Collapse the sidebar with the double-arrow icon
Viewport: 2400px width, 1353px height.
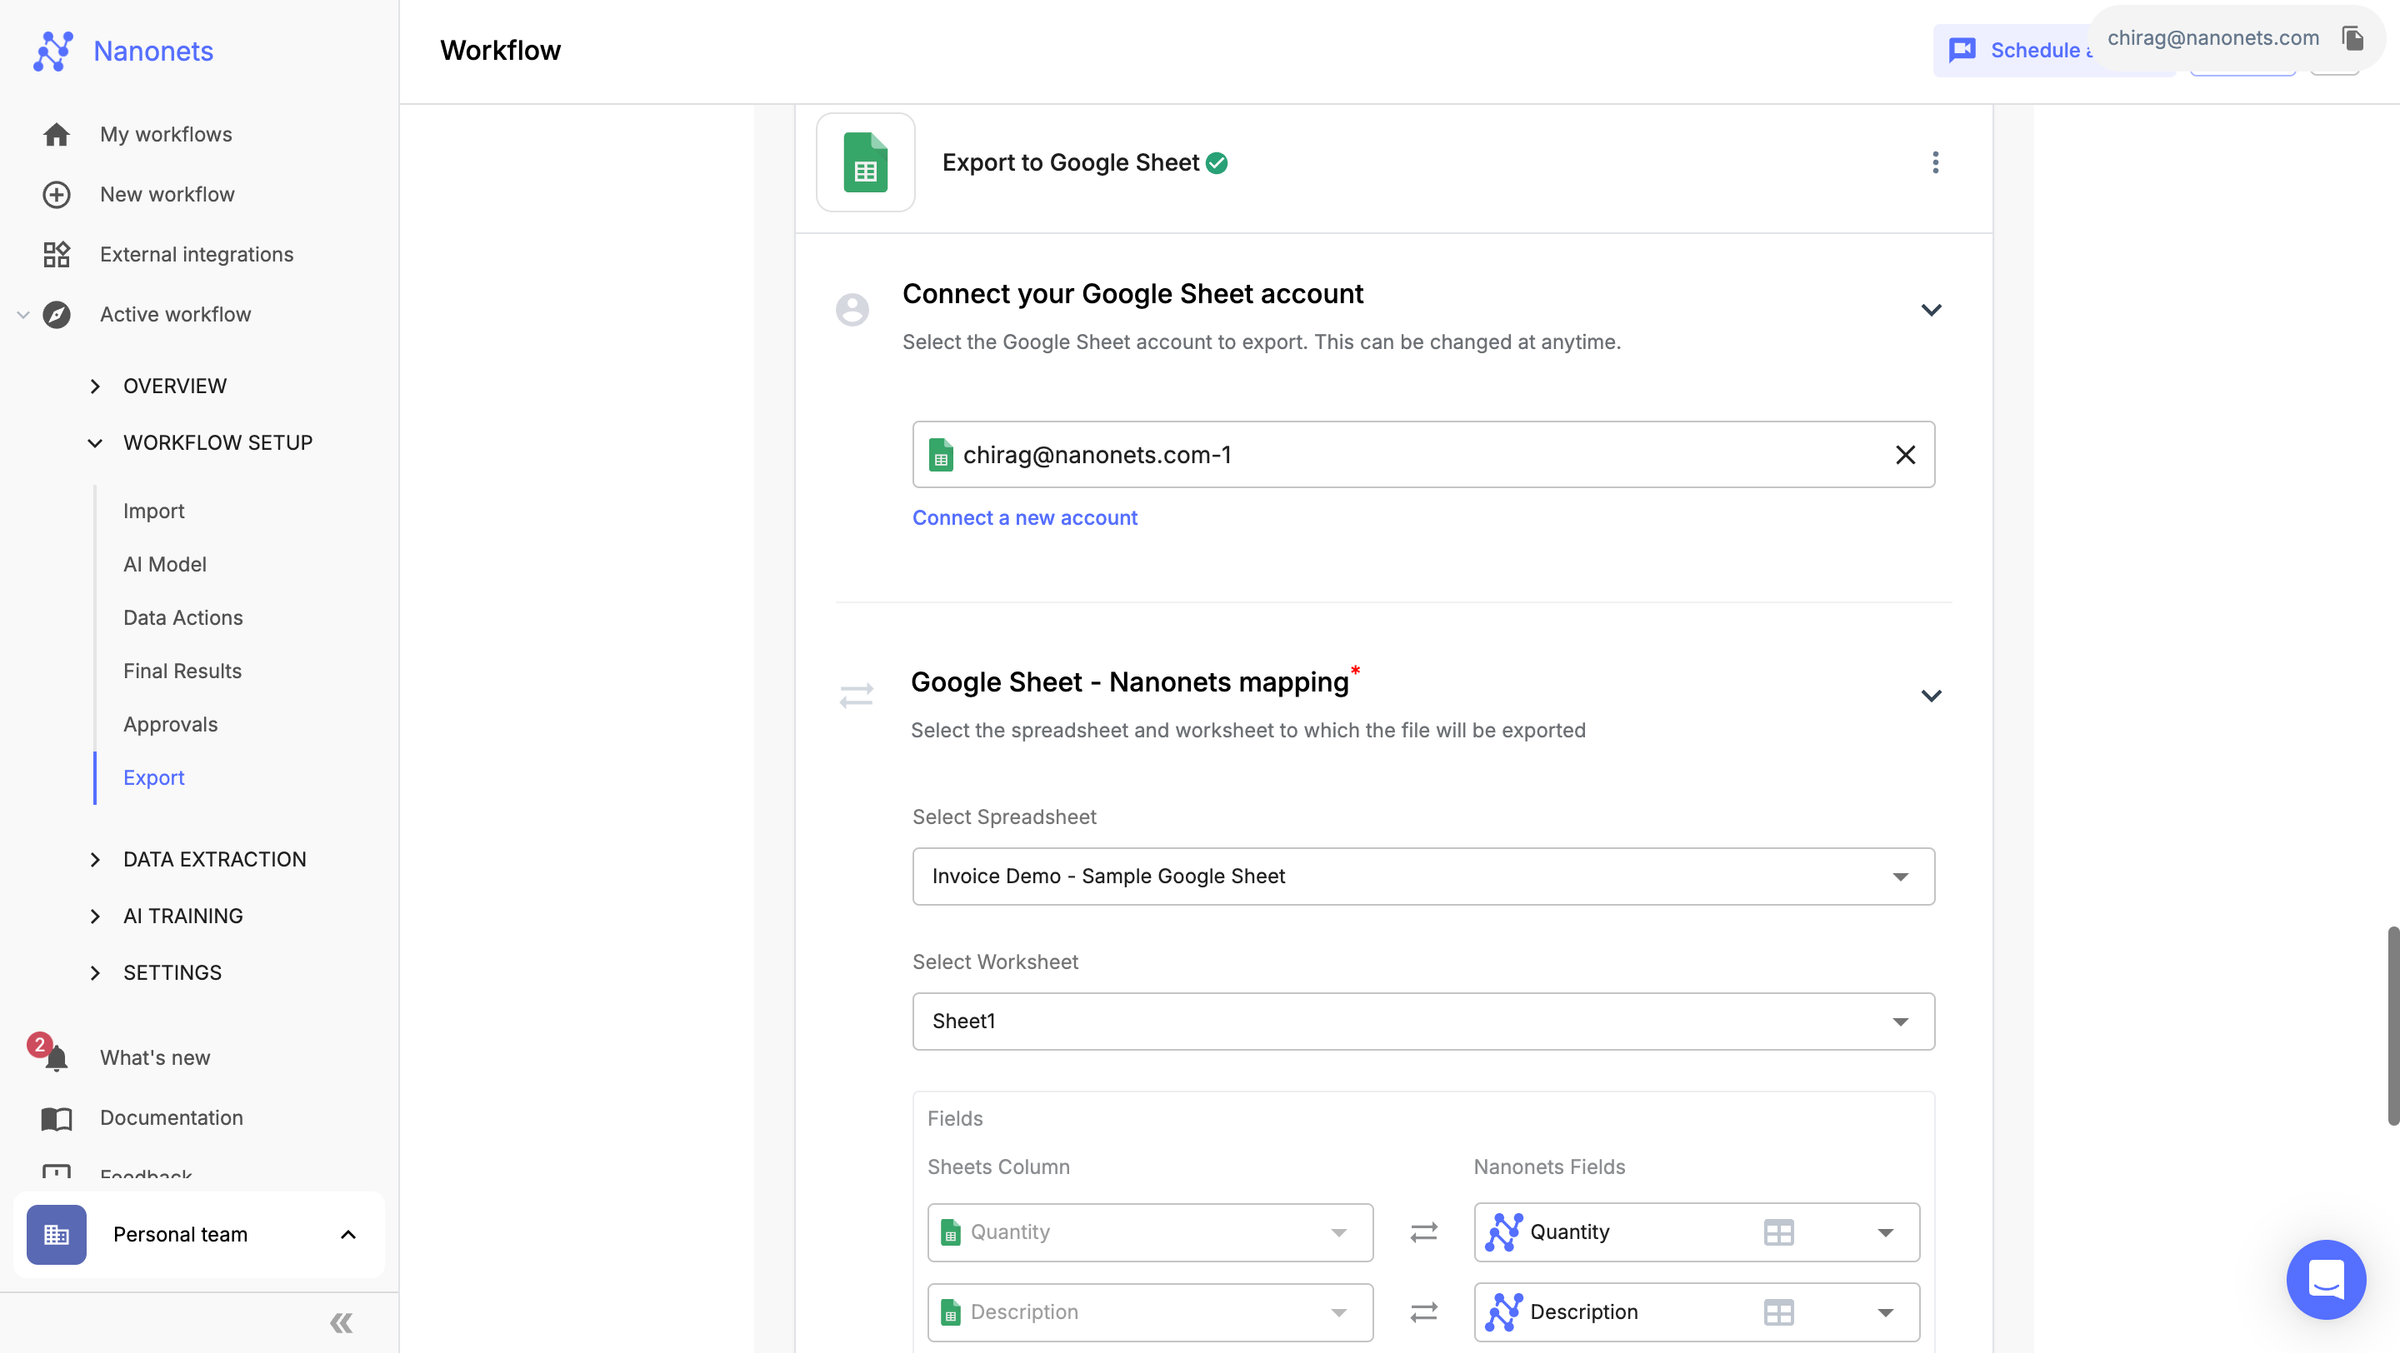[x=341, y=1323]
